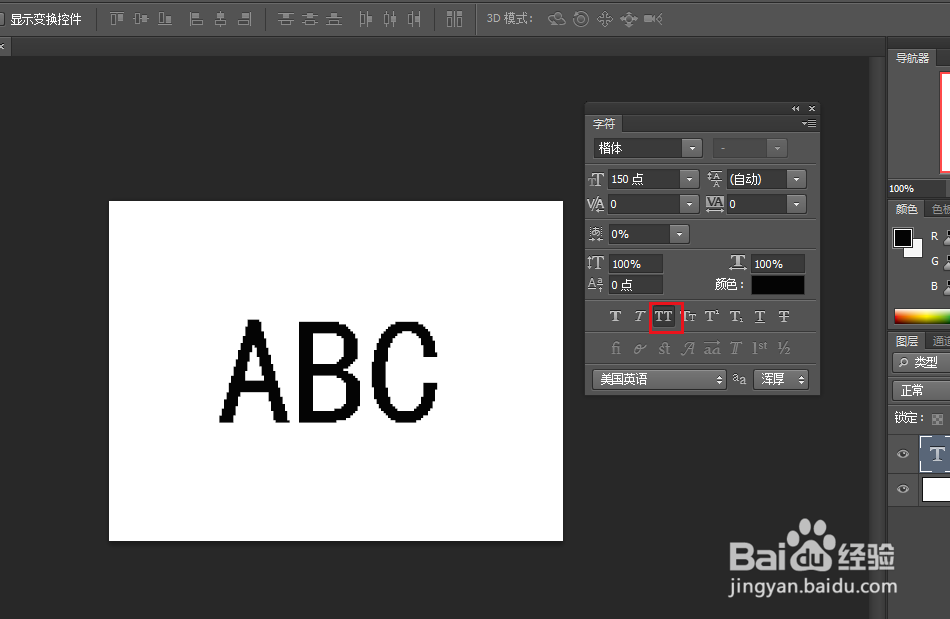Open the 0% tsume scaling dropdown

pos(679,234)
